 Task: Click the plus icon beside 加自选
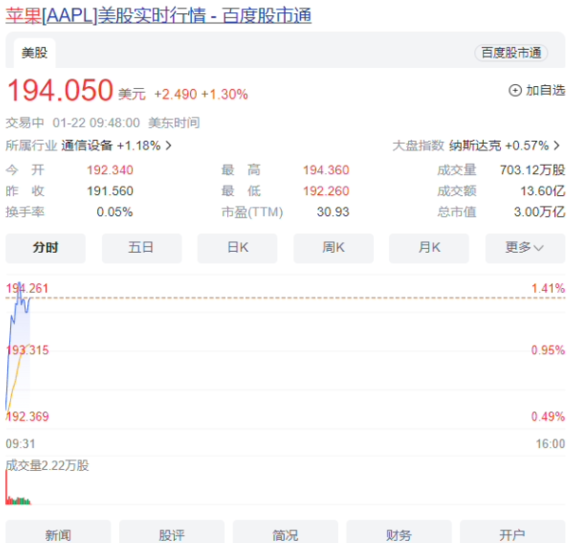point(515,90)
